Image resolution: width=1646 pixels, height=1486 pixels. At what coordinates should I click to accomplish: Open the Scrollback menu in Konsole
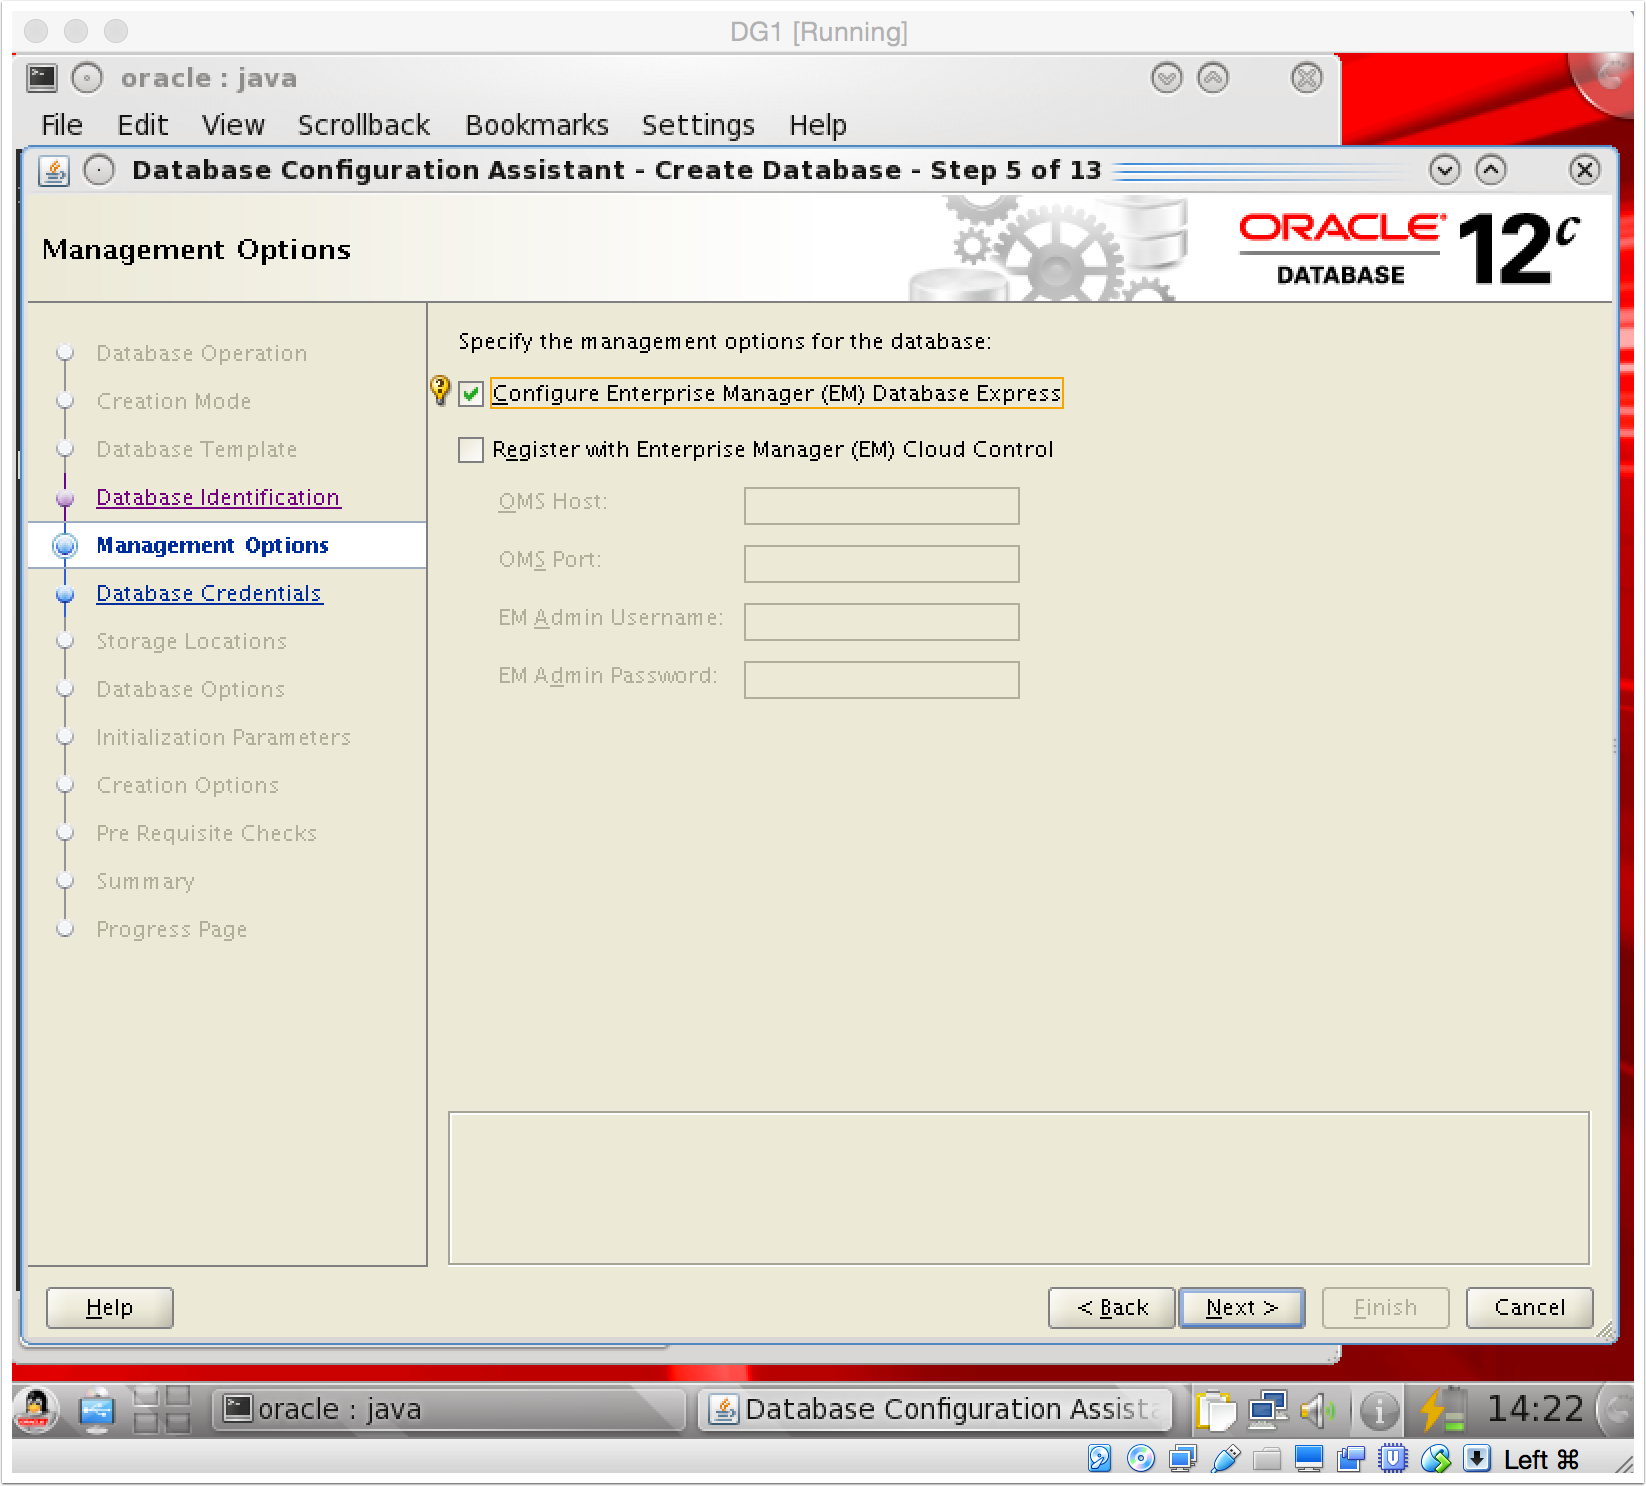(363, 125)
